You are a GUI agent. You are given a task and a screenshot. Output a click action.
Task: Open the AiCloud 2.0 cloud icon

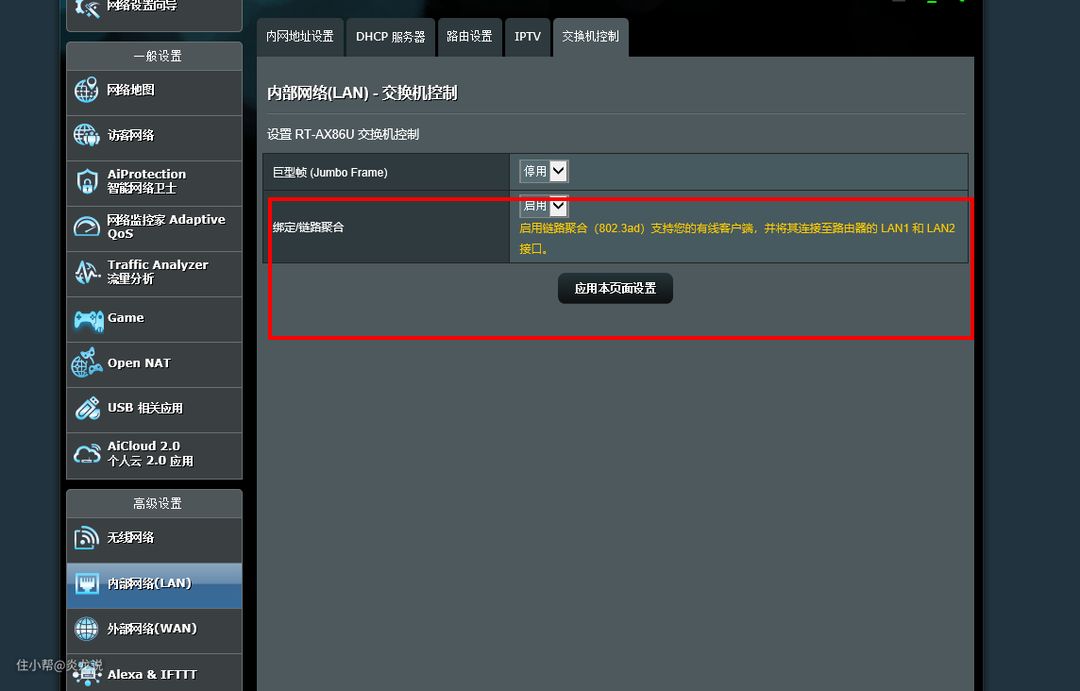pos(87,453)
